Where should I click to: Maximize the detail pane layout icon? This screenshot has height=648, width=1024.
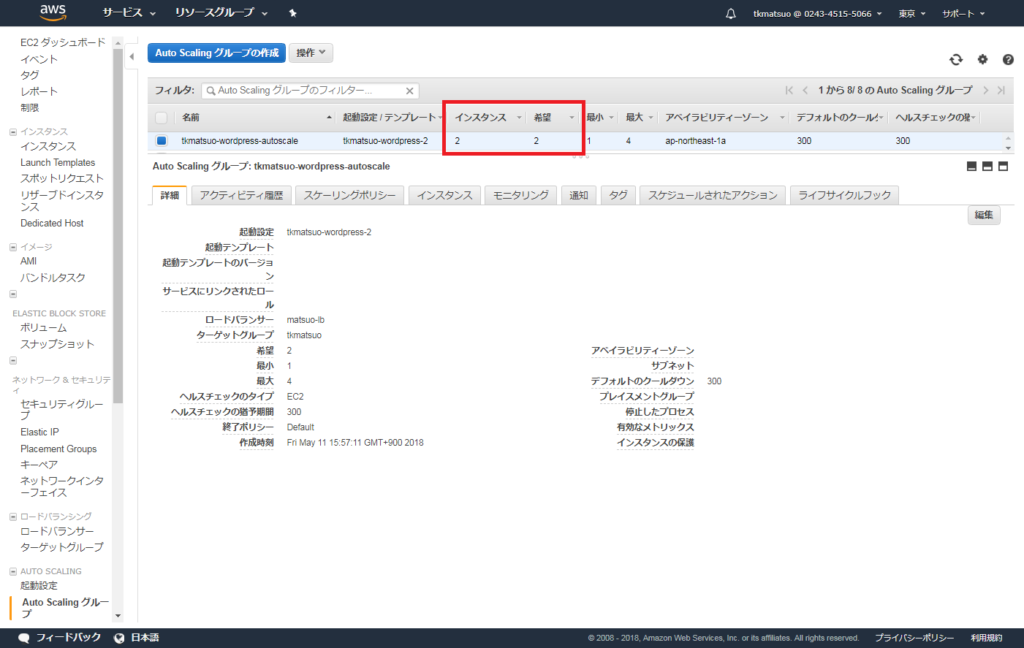coord(1003,167)
